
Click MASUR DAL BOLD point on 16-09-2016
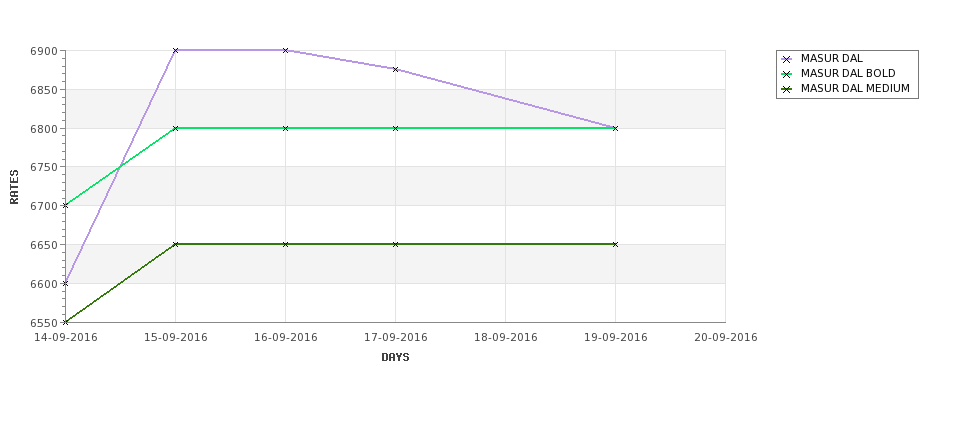(285, 128)
